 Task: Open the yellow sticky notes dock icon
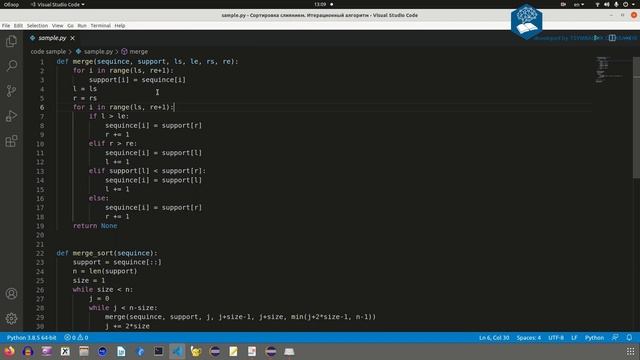[233, 351]
